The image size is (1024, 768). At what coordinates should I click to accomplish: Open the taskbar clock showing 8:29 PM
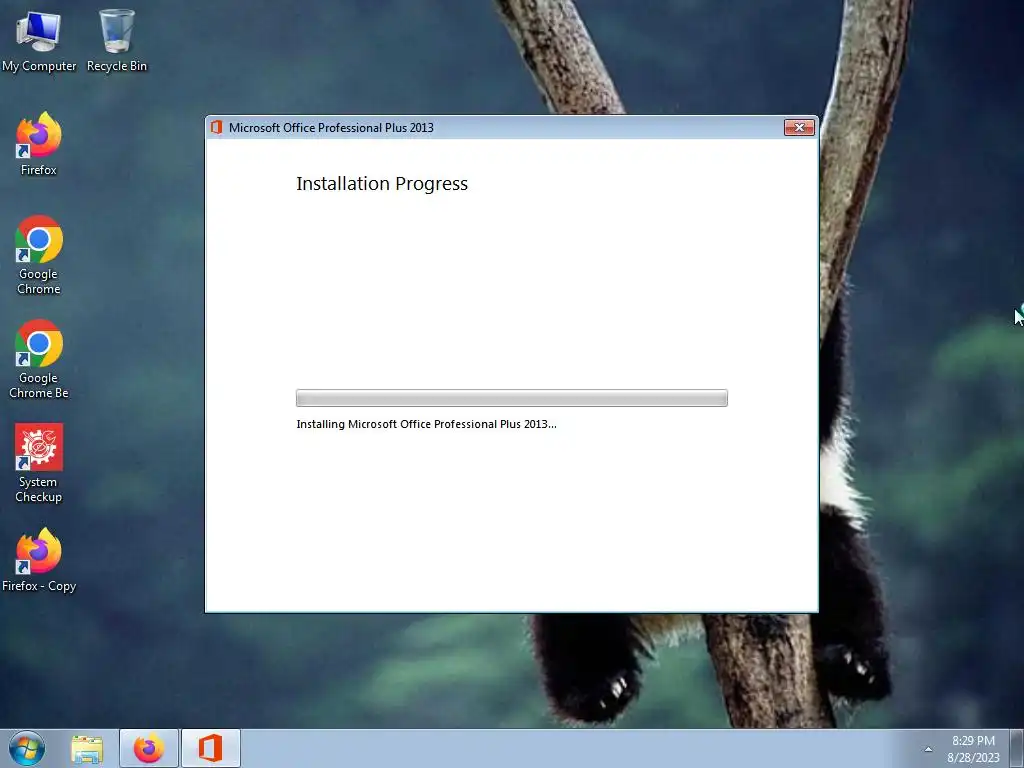(973, 749)
